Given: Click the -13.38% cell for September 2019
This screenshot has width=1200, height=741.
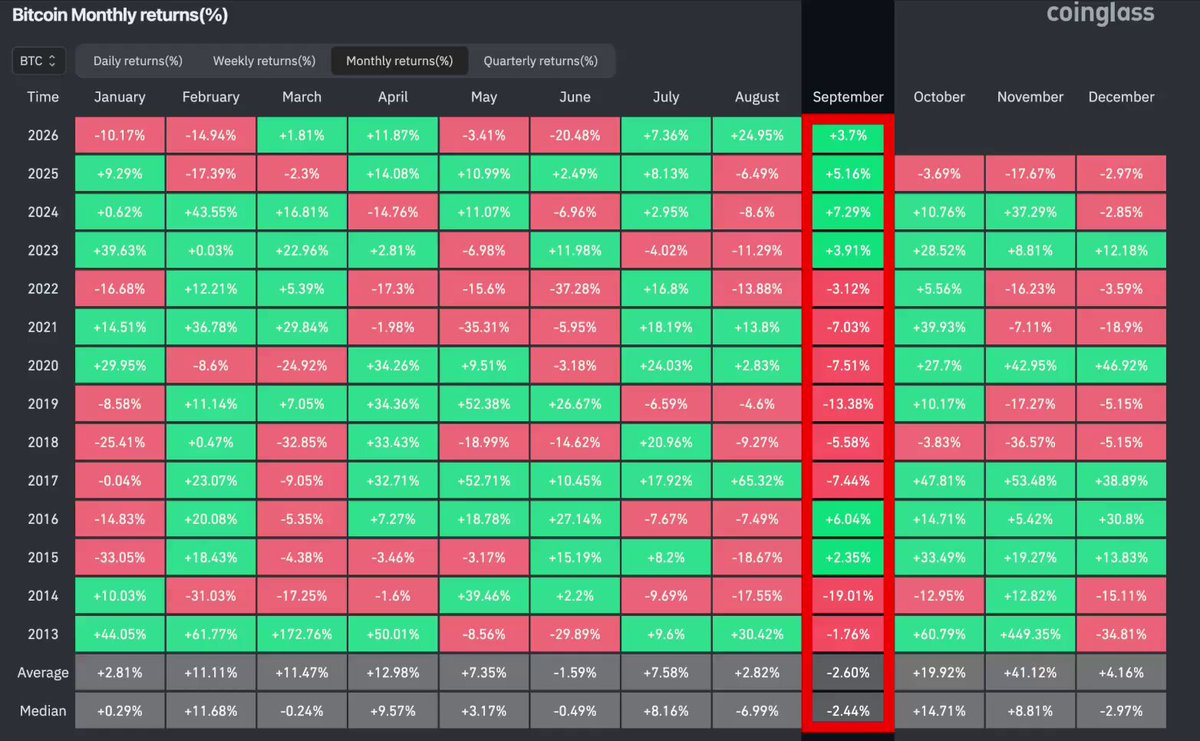Looking at the screenshot, I should (x=848, y=404).
